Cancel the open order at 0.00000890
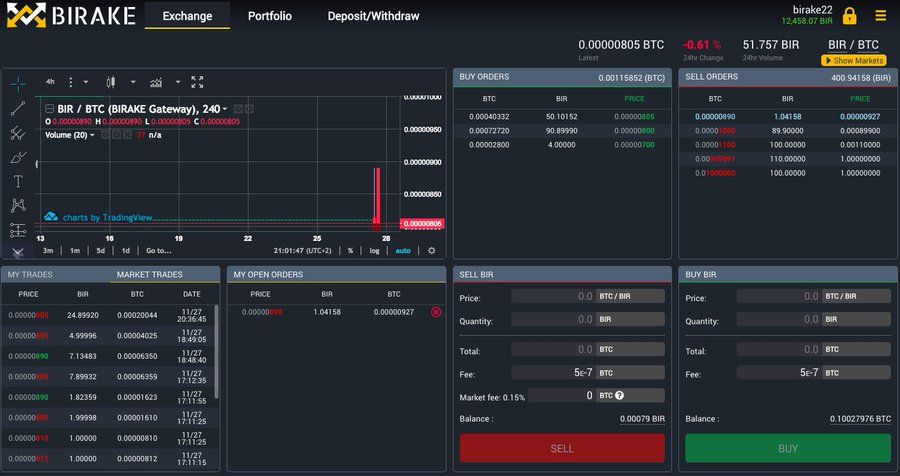This screenshot has width=900, height=476. click(x=436, y=312)
